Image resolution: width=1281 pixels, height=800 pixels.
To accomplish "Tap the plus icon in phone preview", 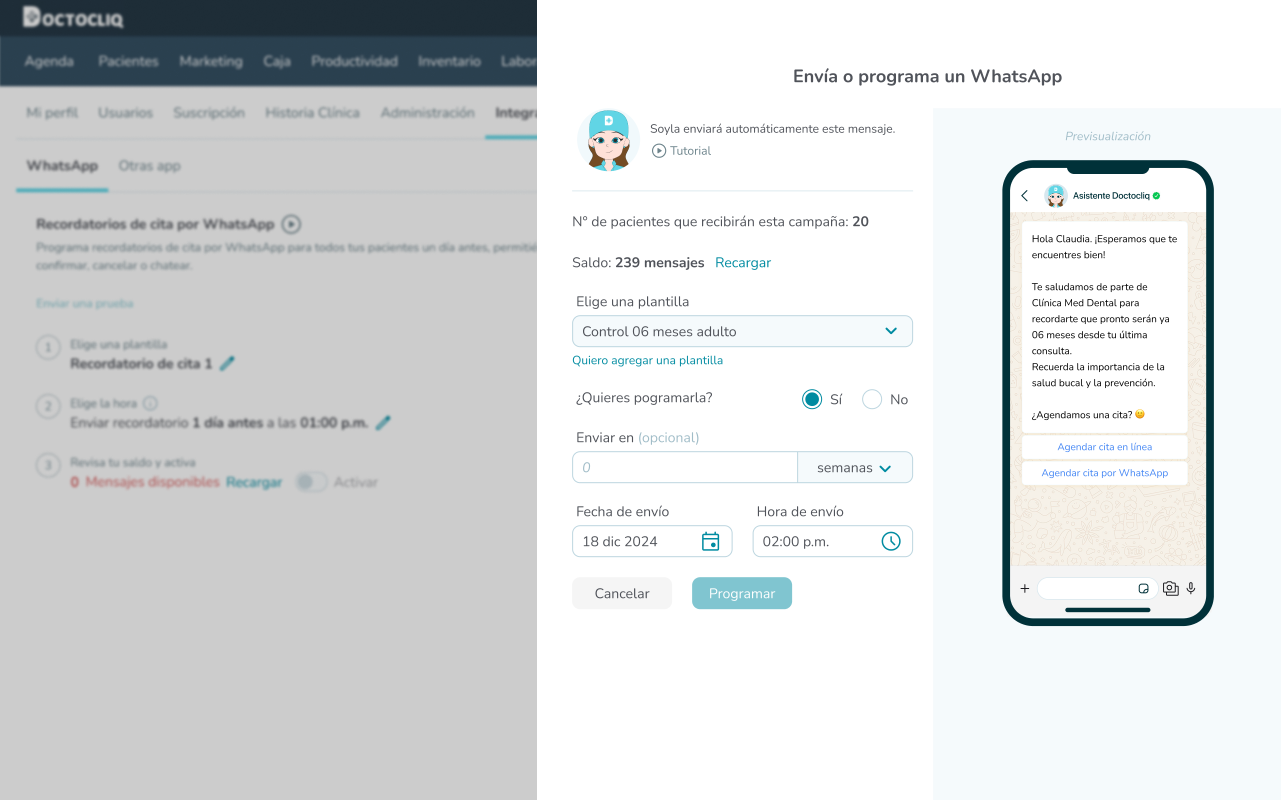I will 1024,589.
